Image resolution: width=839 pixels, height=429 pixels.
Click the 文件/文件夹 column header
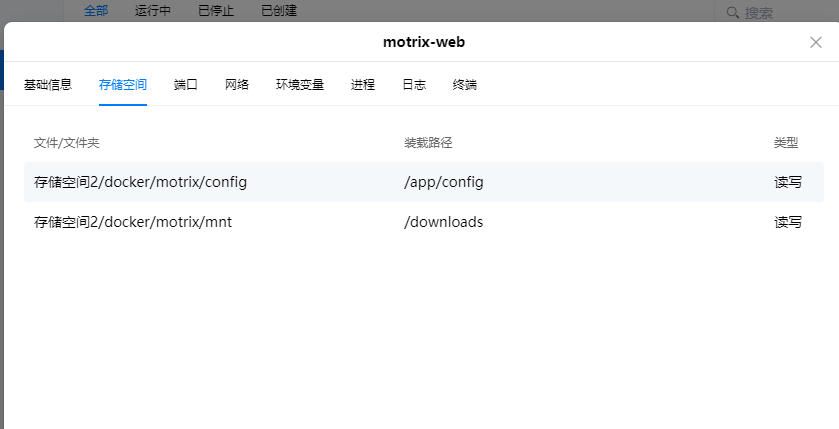tap(67, 143)
